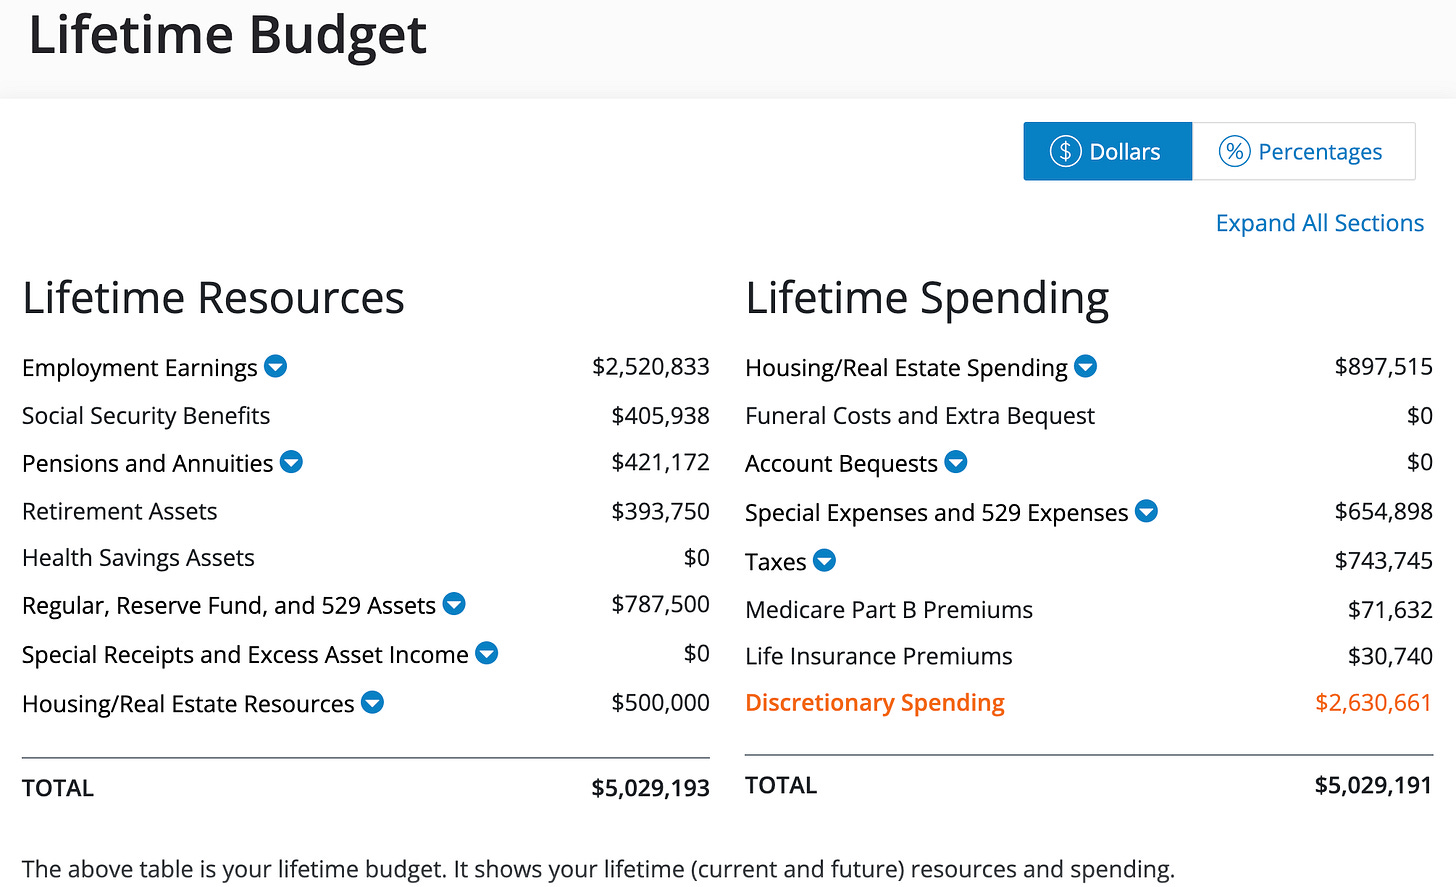The width and height of the screenshot is (1456, 887).
Task: Expand Special Expenses and 529 Expenses arrow
Action: pos(1146,511)
